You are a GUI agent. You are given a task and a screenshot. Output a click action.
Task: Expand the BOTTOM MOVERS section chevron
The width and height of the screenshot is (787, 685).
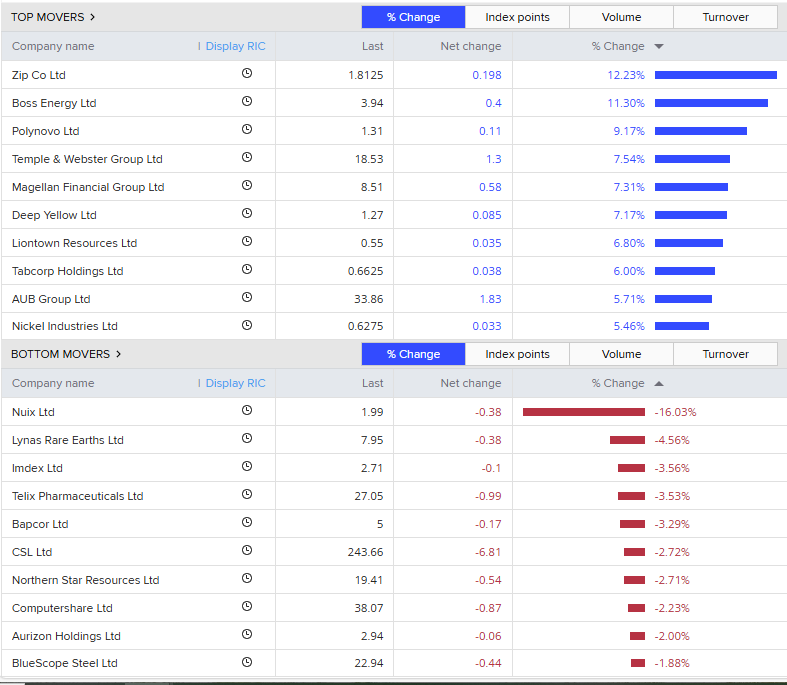118,354
